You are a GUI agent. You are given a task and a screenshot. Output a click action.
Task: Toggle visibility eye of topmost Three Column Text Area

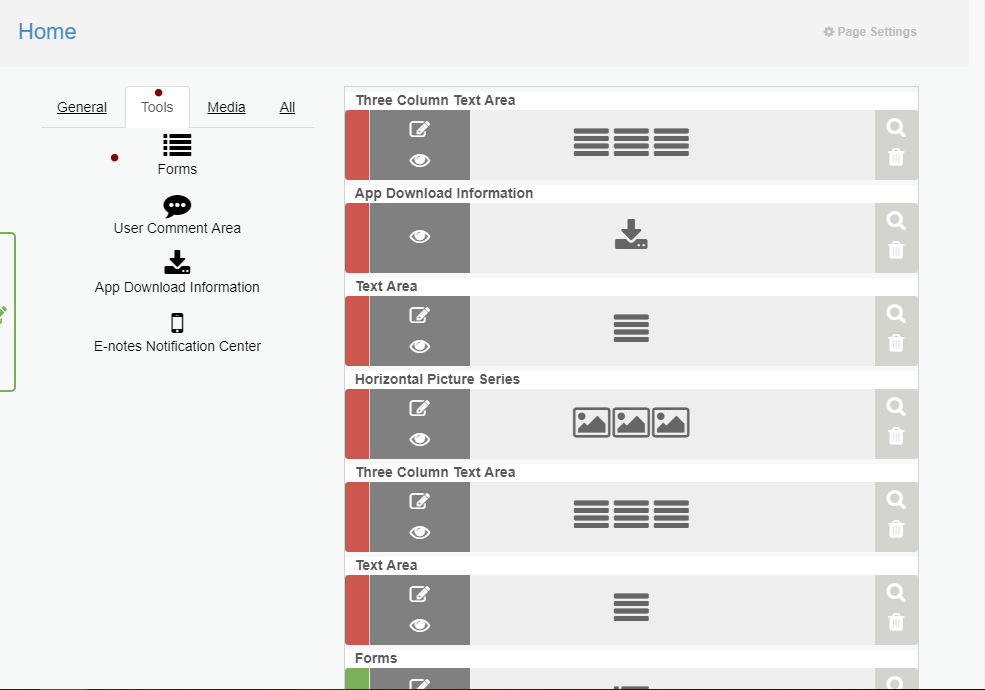point(420,160)
